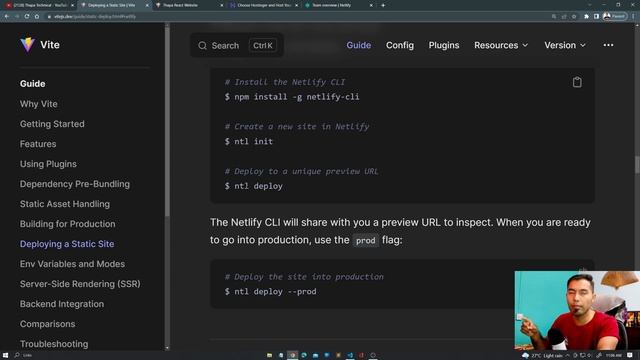Screen dimensions: 640x360
Task: Open Env Variables and Modes page
Action: click(72, 264)
